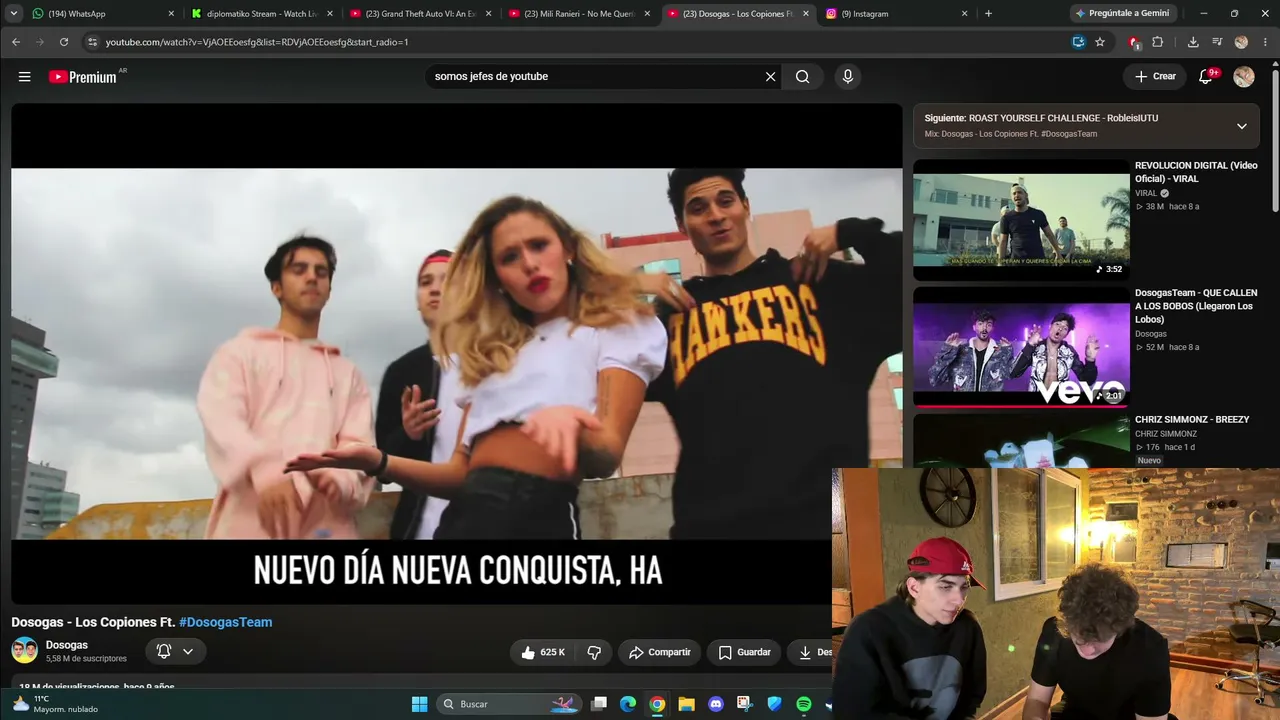Run search with the magnifier button
Viewport: 1280px width, 720px height.
[x=802, y=77]
